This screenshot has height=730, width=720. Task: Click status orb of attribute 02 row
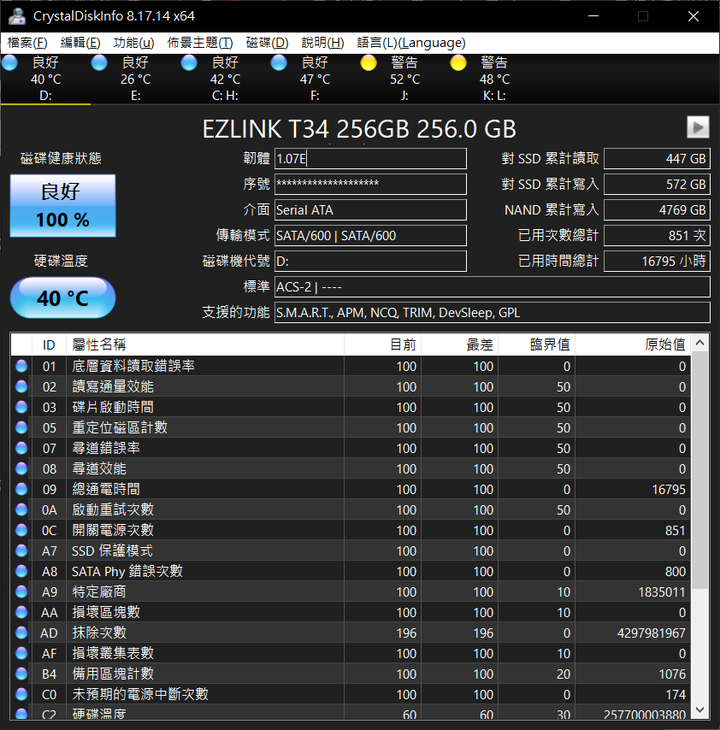tap(21, 386)
